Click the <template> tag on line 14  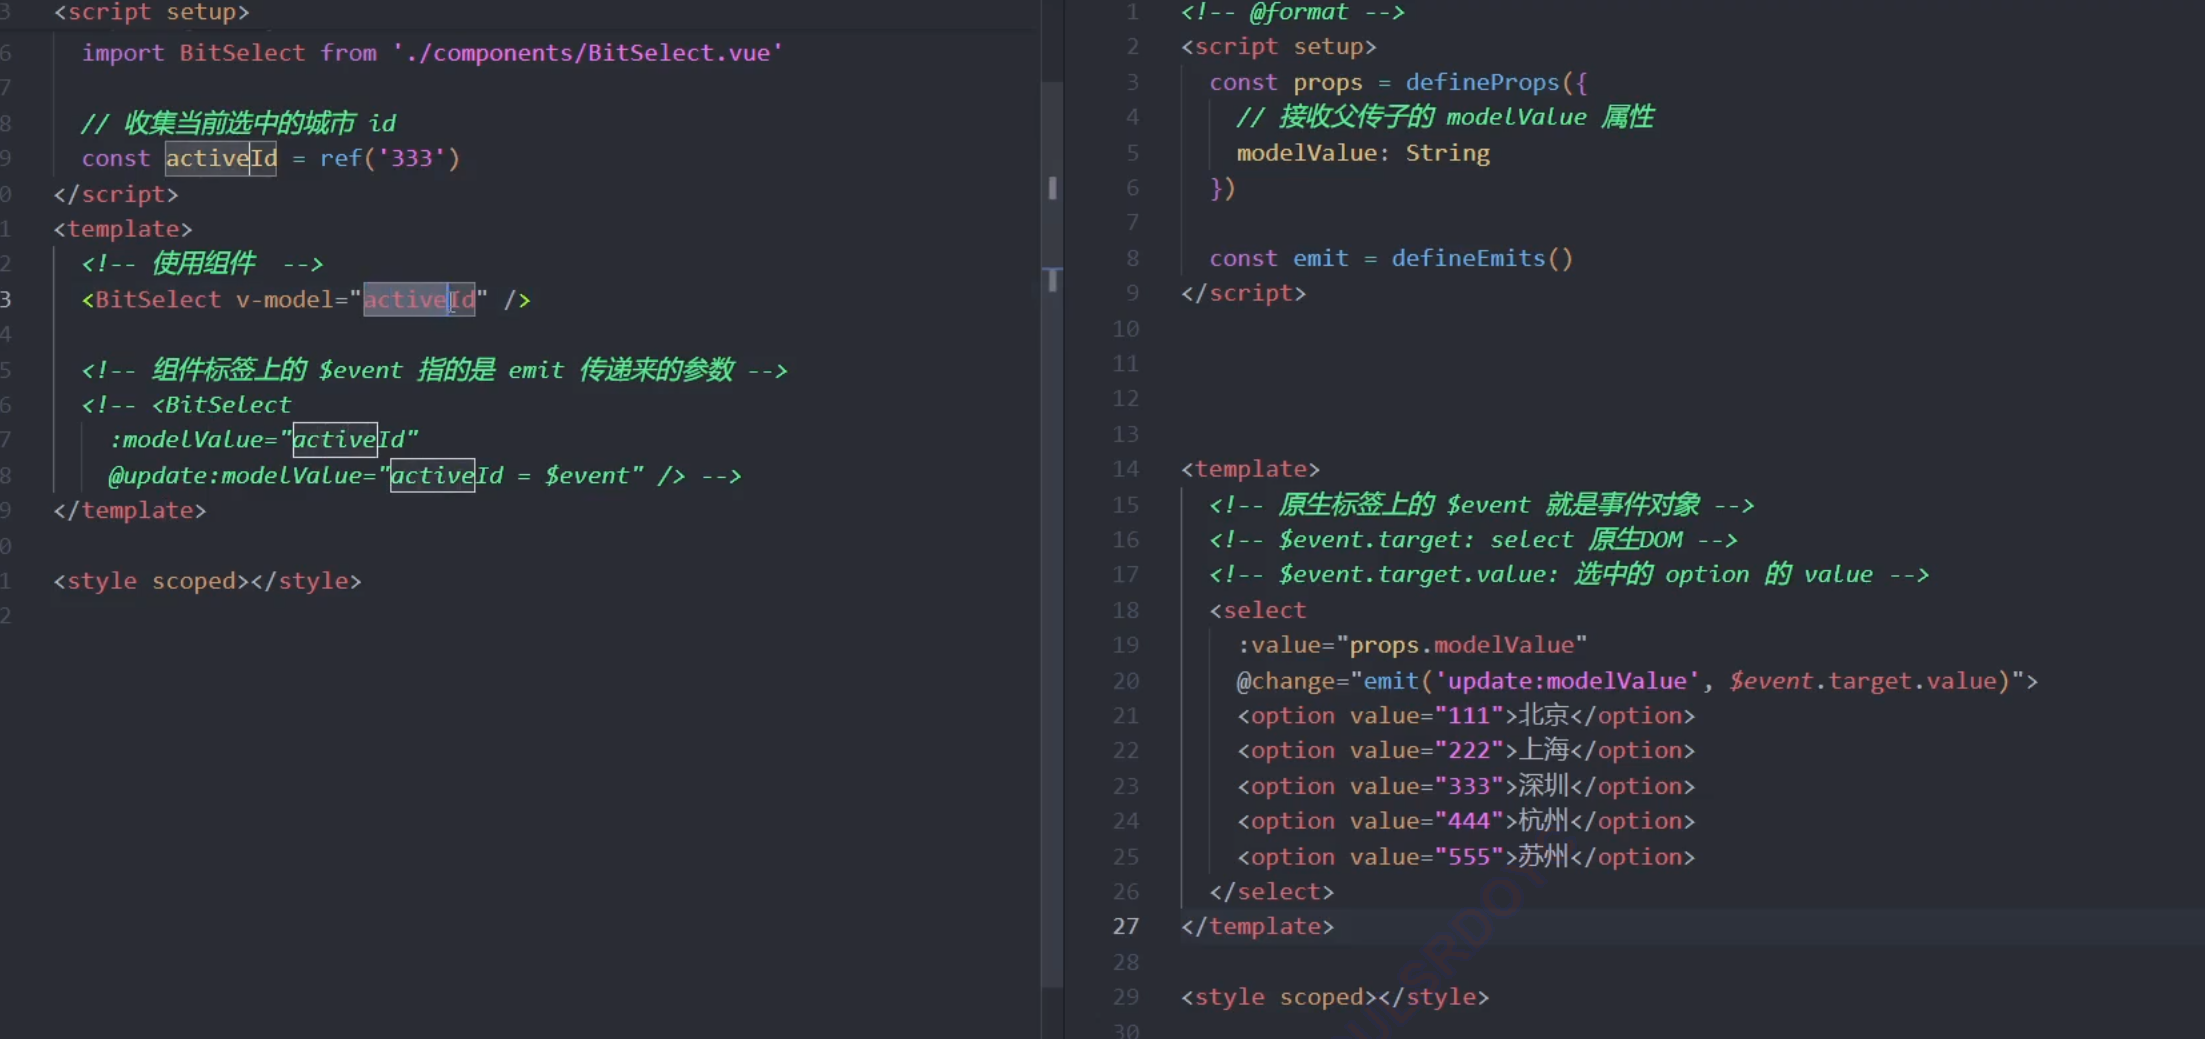[x=1250, y=470]
